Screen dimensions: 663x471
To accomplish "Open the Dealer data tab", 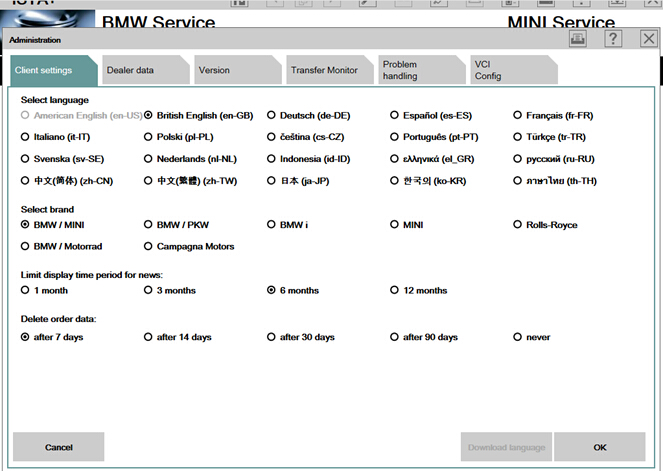I will tap(146, 70).
